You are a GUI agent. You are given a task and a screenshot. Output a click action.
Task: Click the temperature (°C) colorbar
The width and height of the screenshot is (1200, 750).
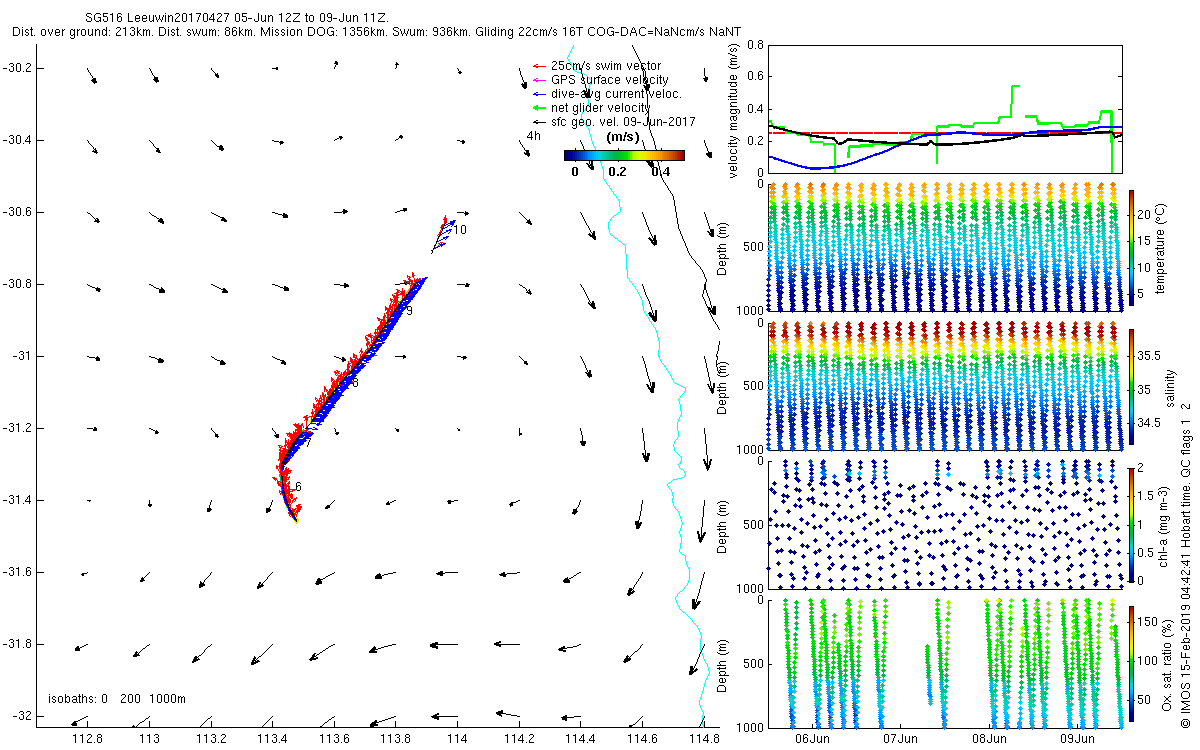pyautogui.click(x=1132, y=246)
